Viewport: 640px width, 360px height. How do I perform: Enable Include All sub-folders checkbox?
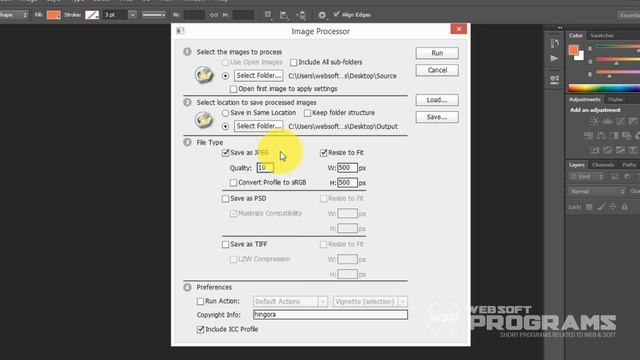tap(293, 62)
